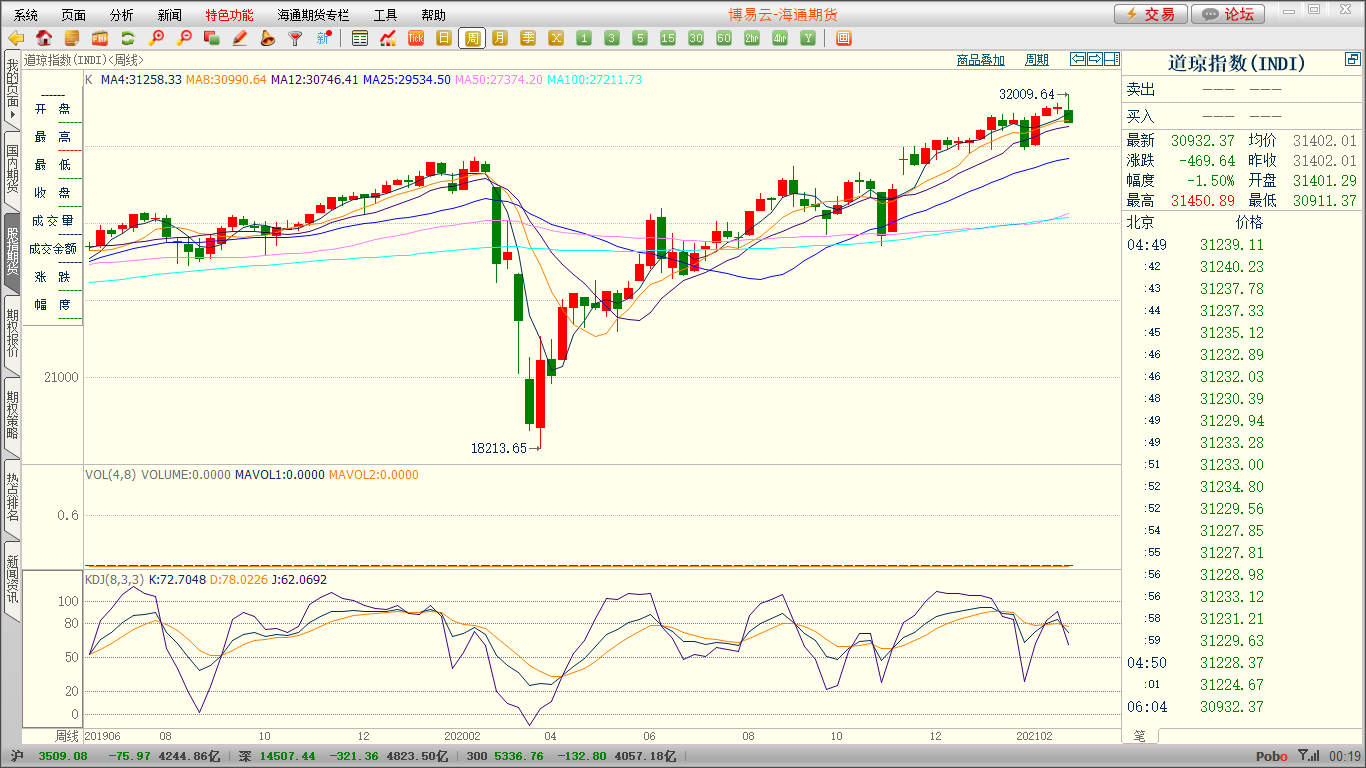
Task: Click the 交易 trade button
Action: click(x=1151, y=14)
